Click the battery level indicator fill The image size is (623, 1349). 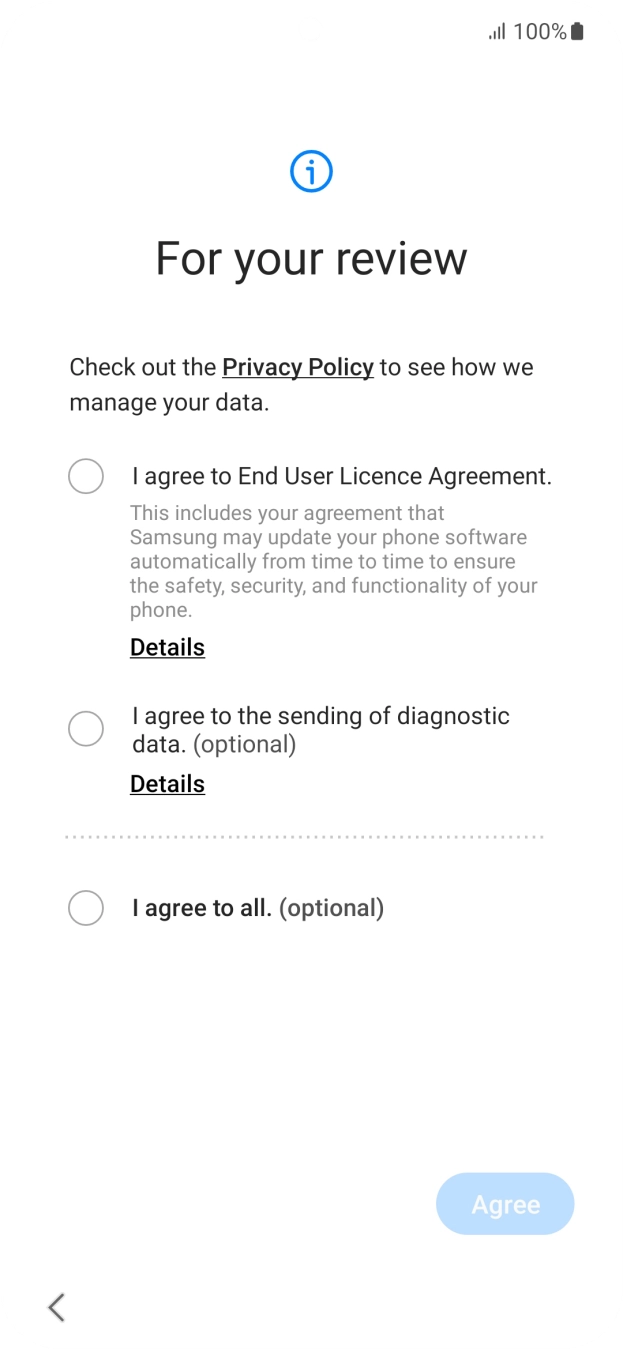578,31
